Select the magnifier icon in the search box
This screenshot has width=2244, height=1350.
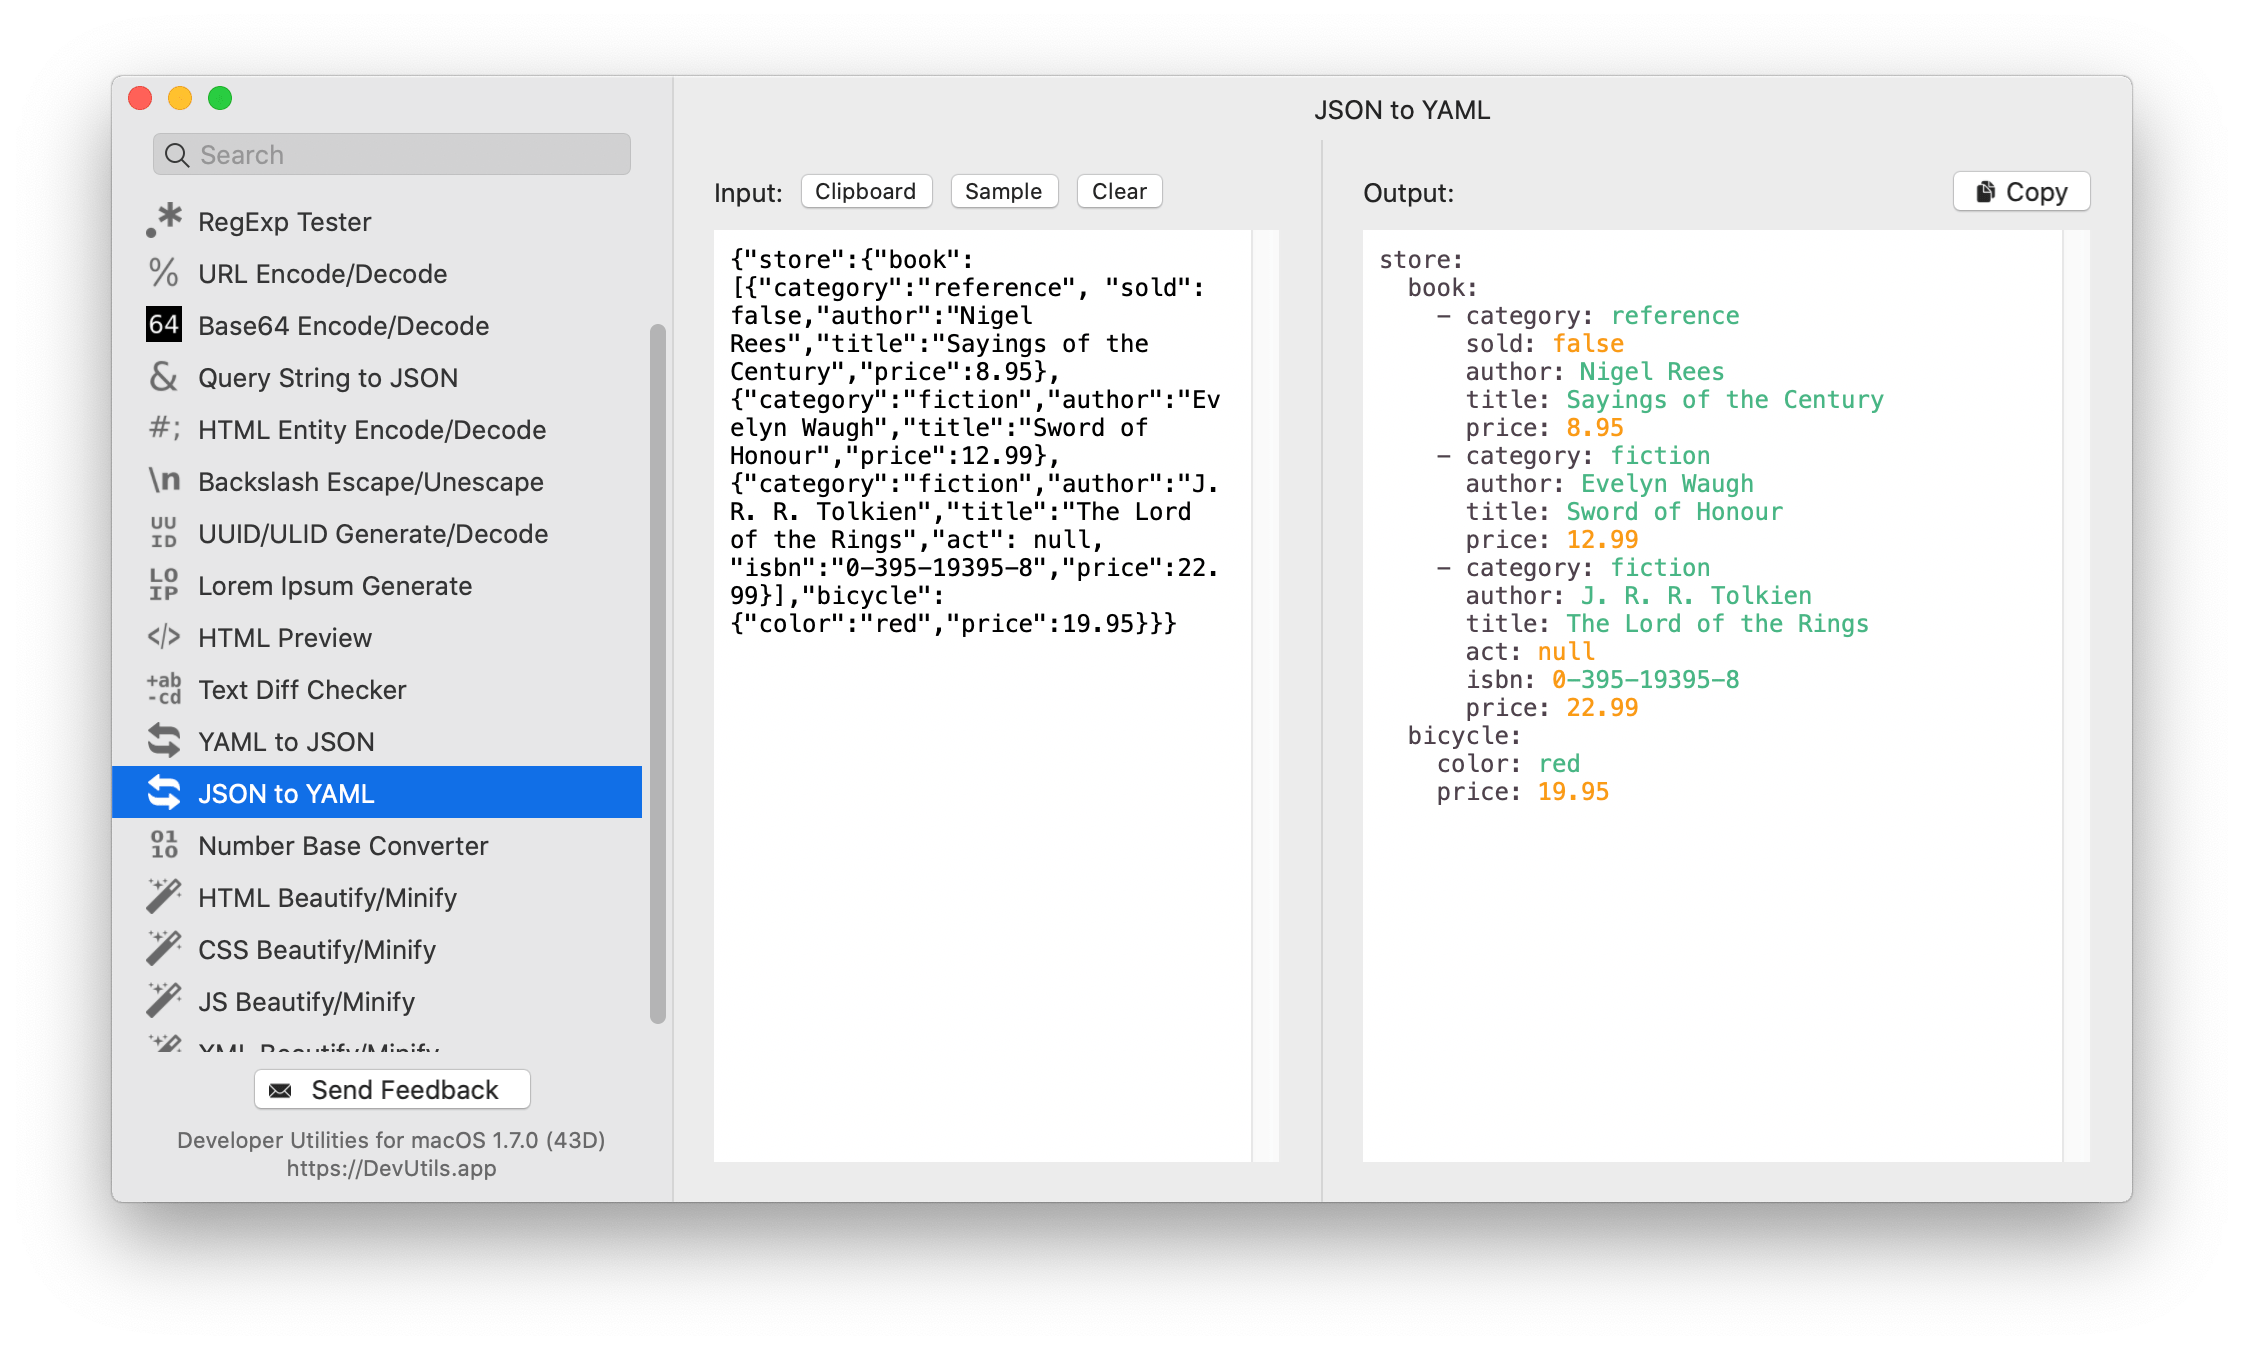(x=177, y=154)
